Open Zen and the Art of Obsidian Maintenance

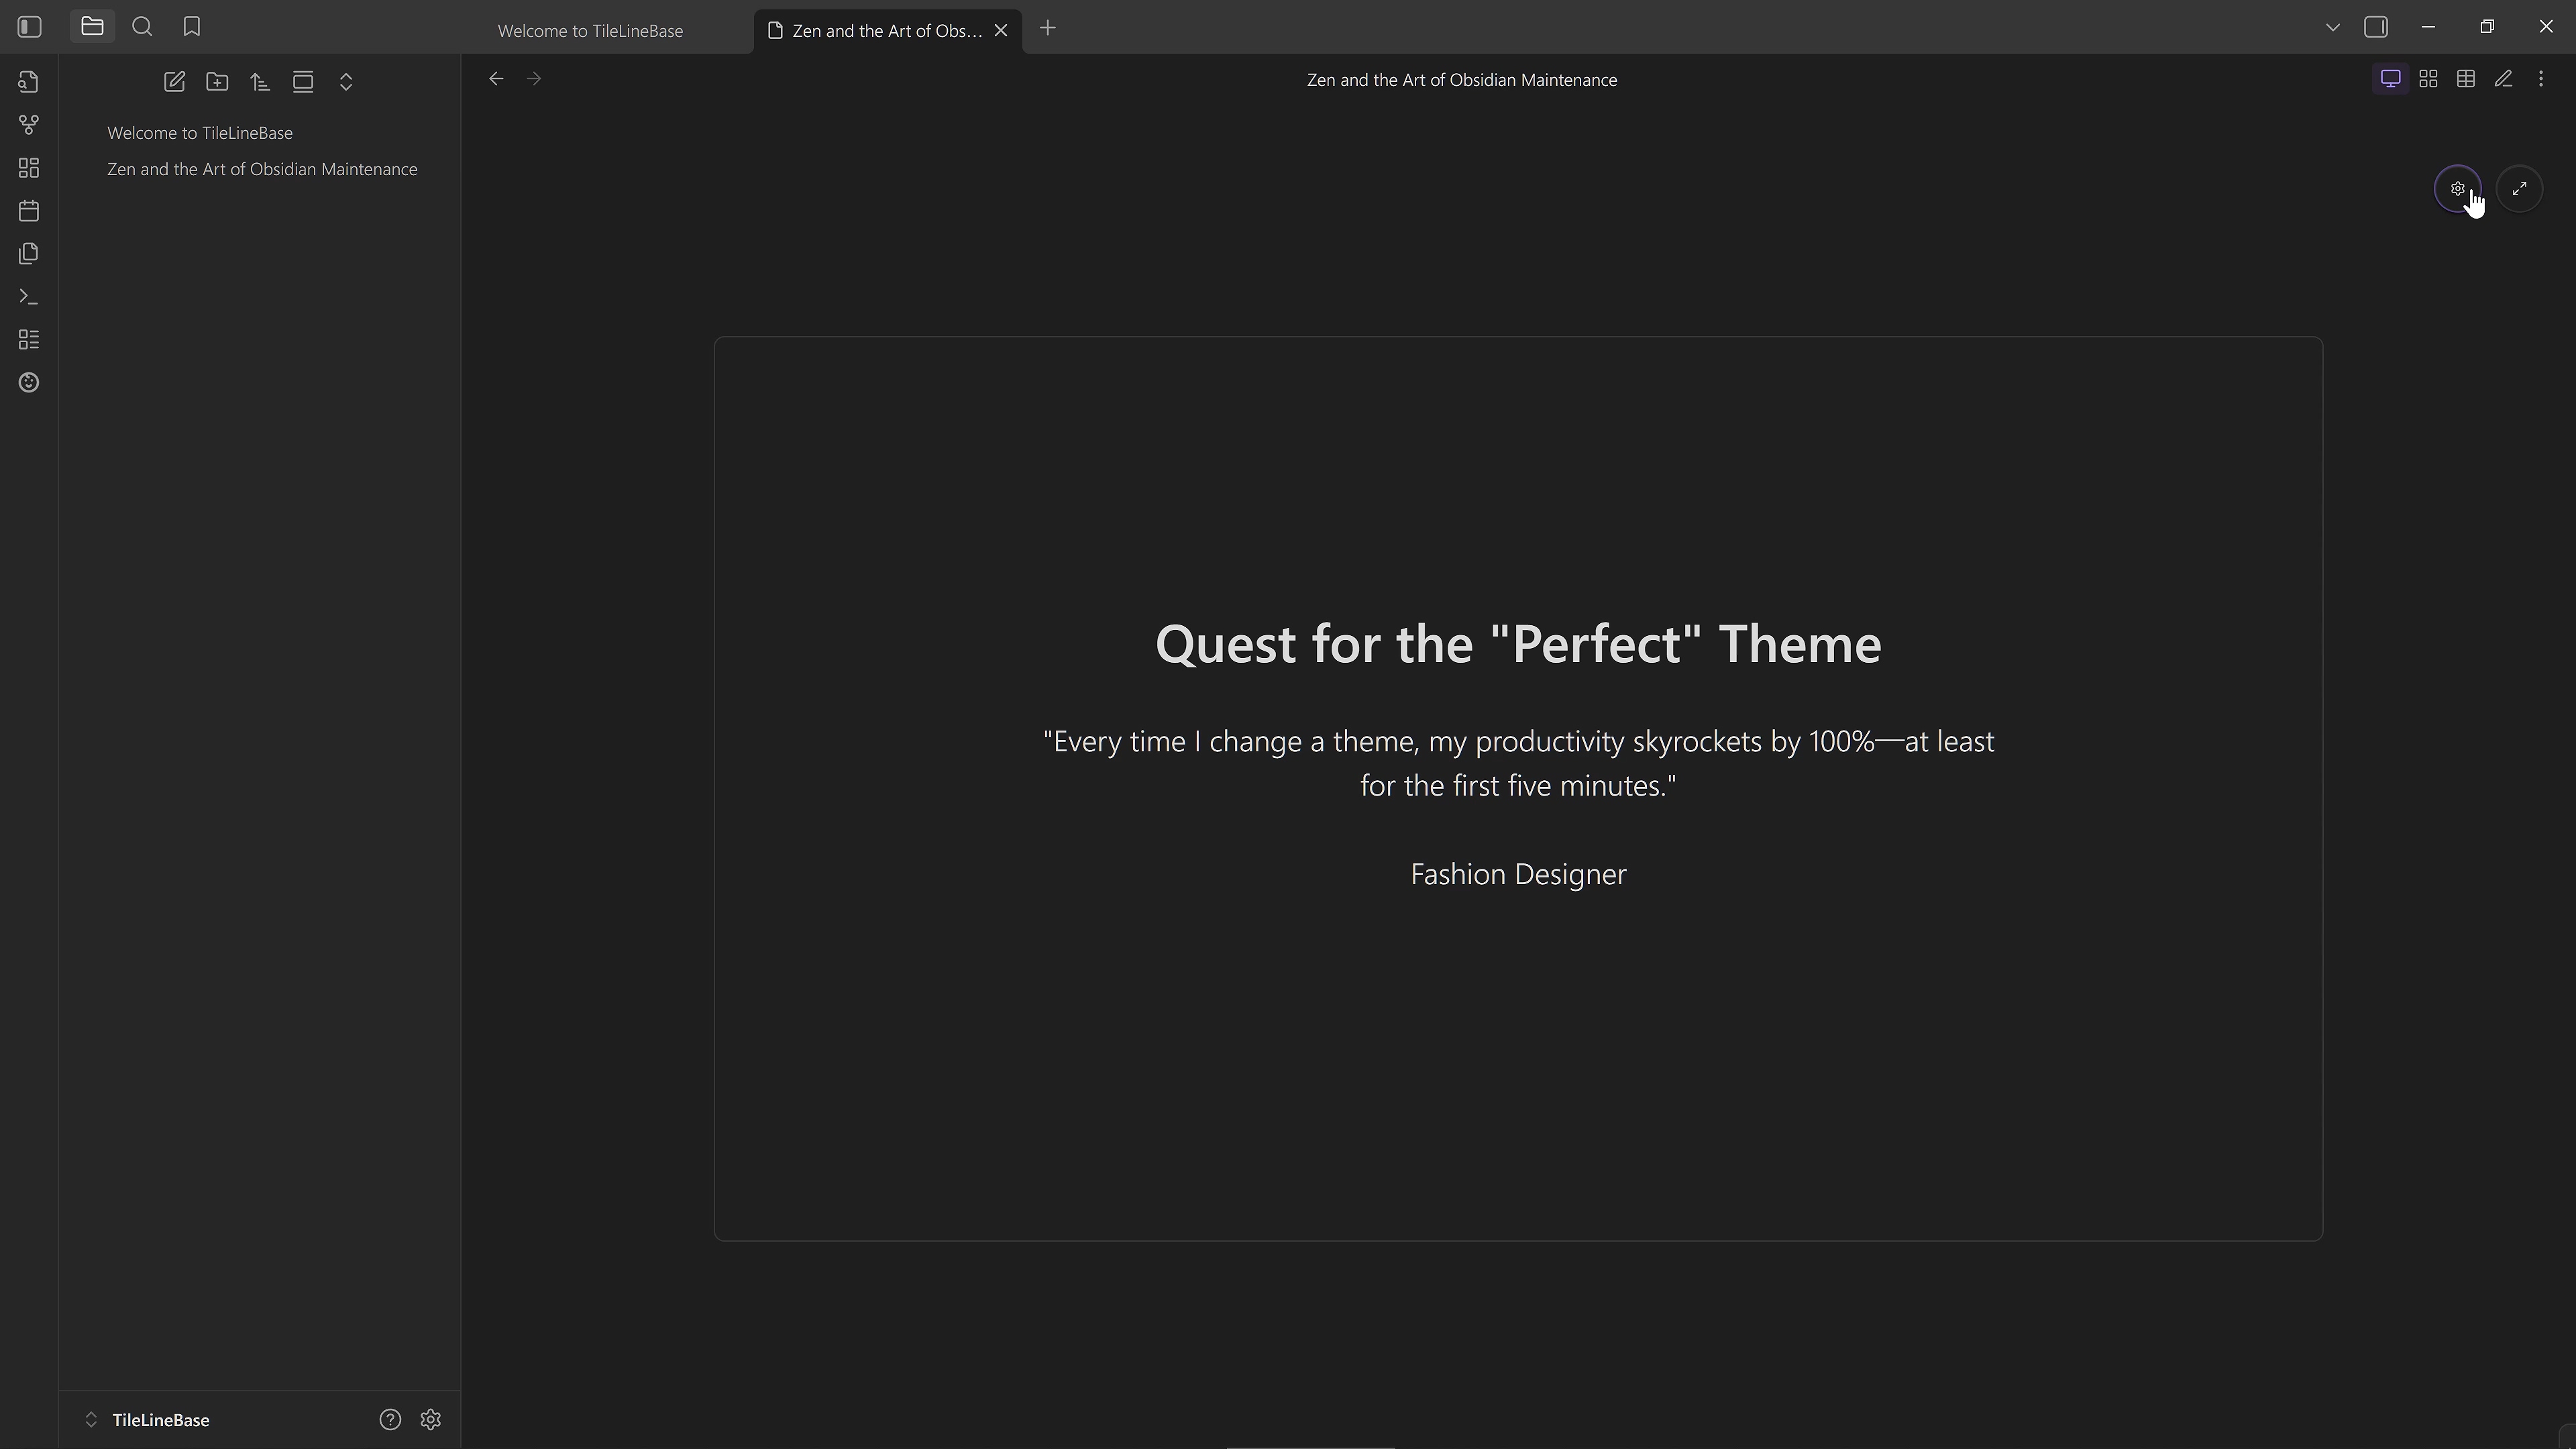coord(262,169)
